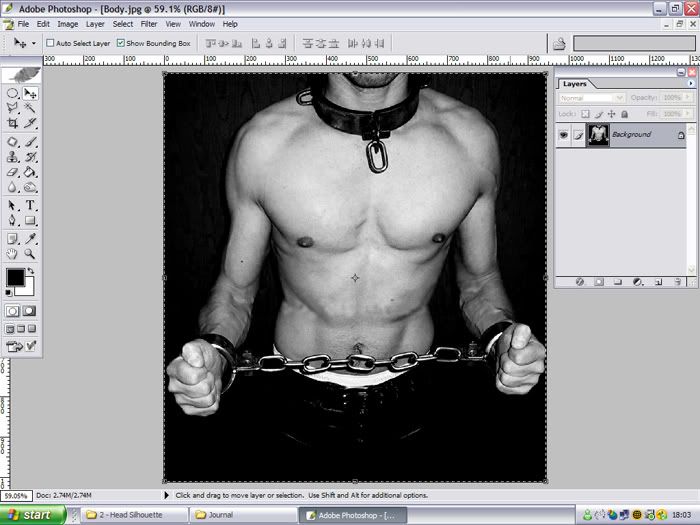This screenshot has width=700, height=525.
Task: Toggle Lock transparent pixels in Layers
Action: (x=585, y=114)
